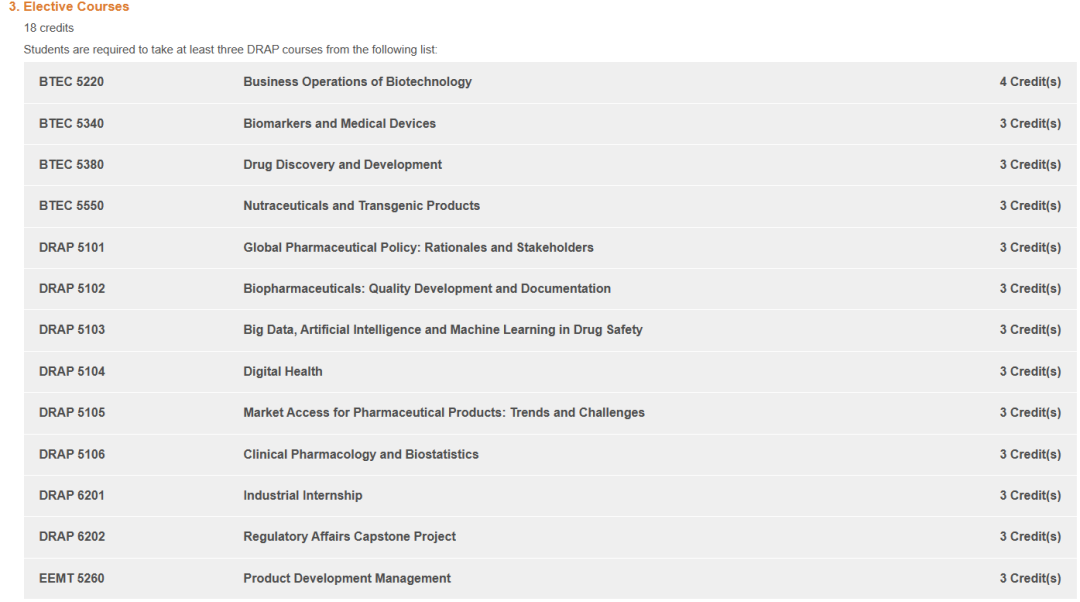Screen dimensions: 1080x602
Task: Click Market Access for Pharmaceutical Products
Action: point(443,413)
